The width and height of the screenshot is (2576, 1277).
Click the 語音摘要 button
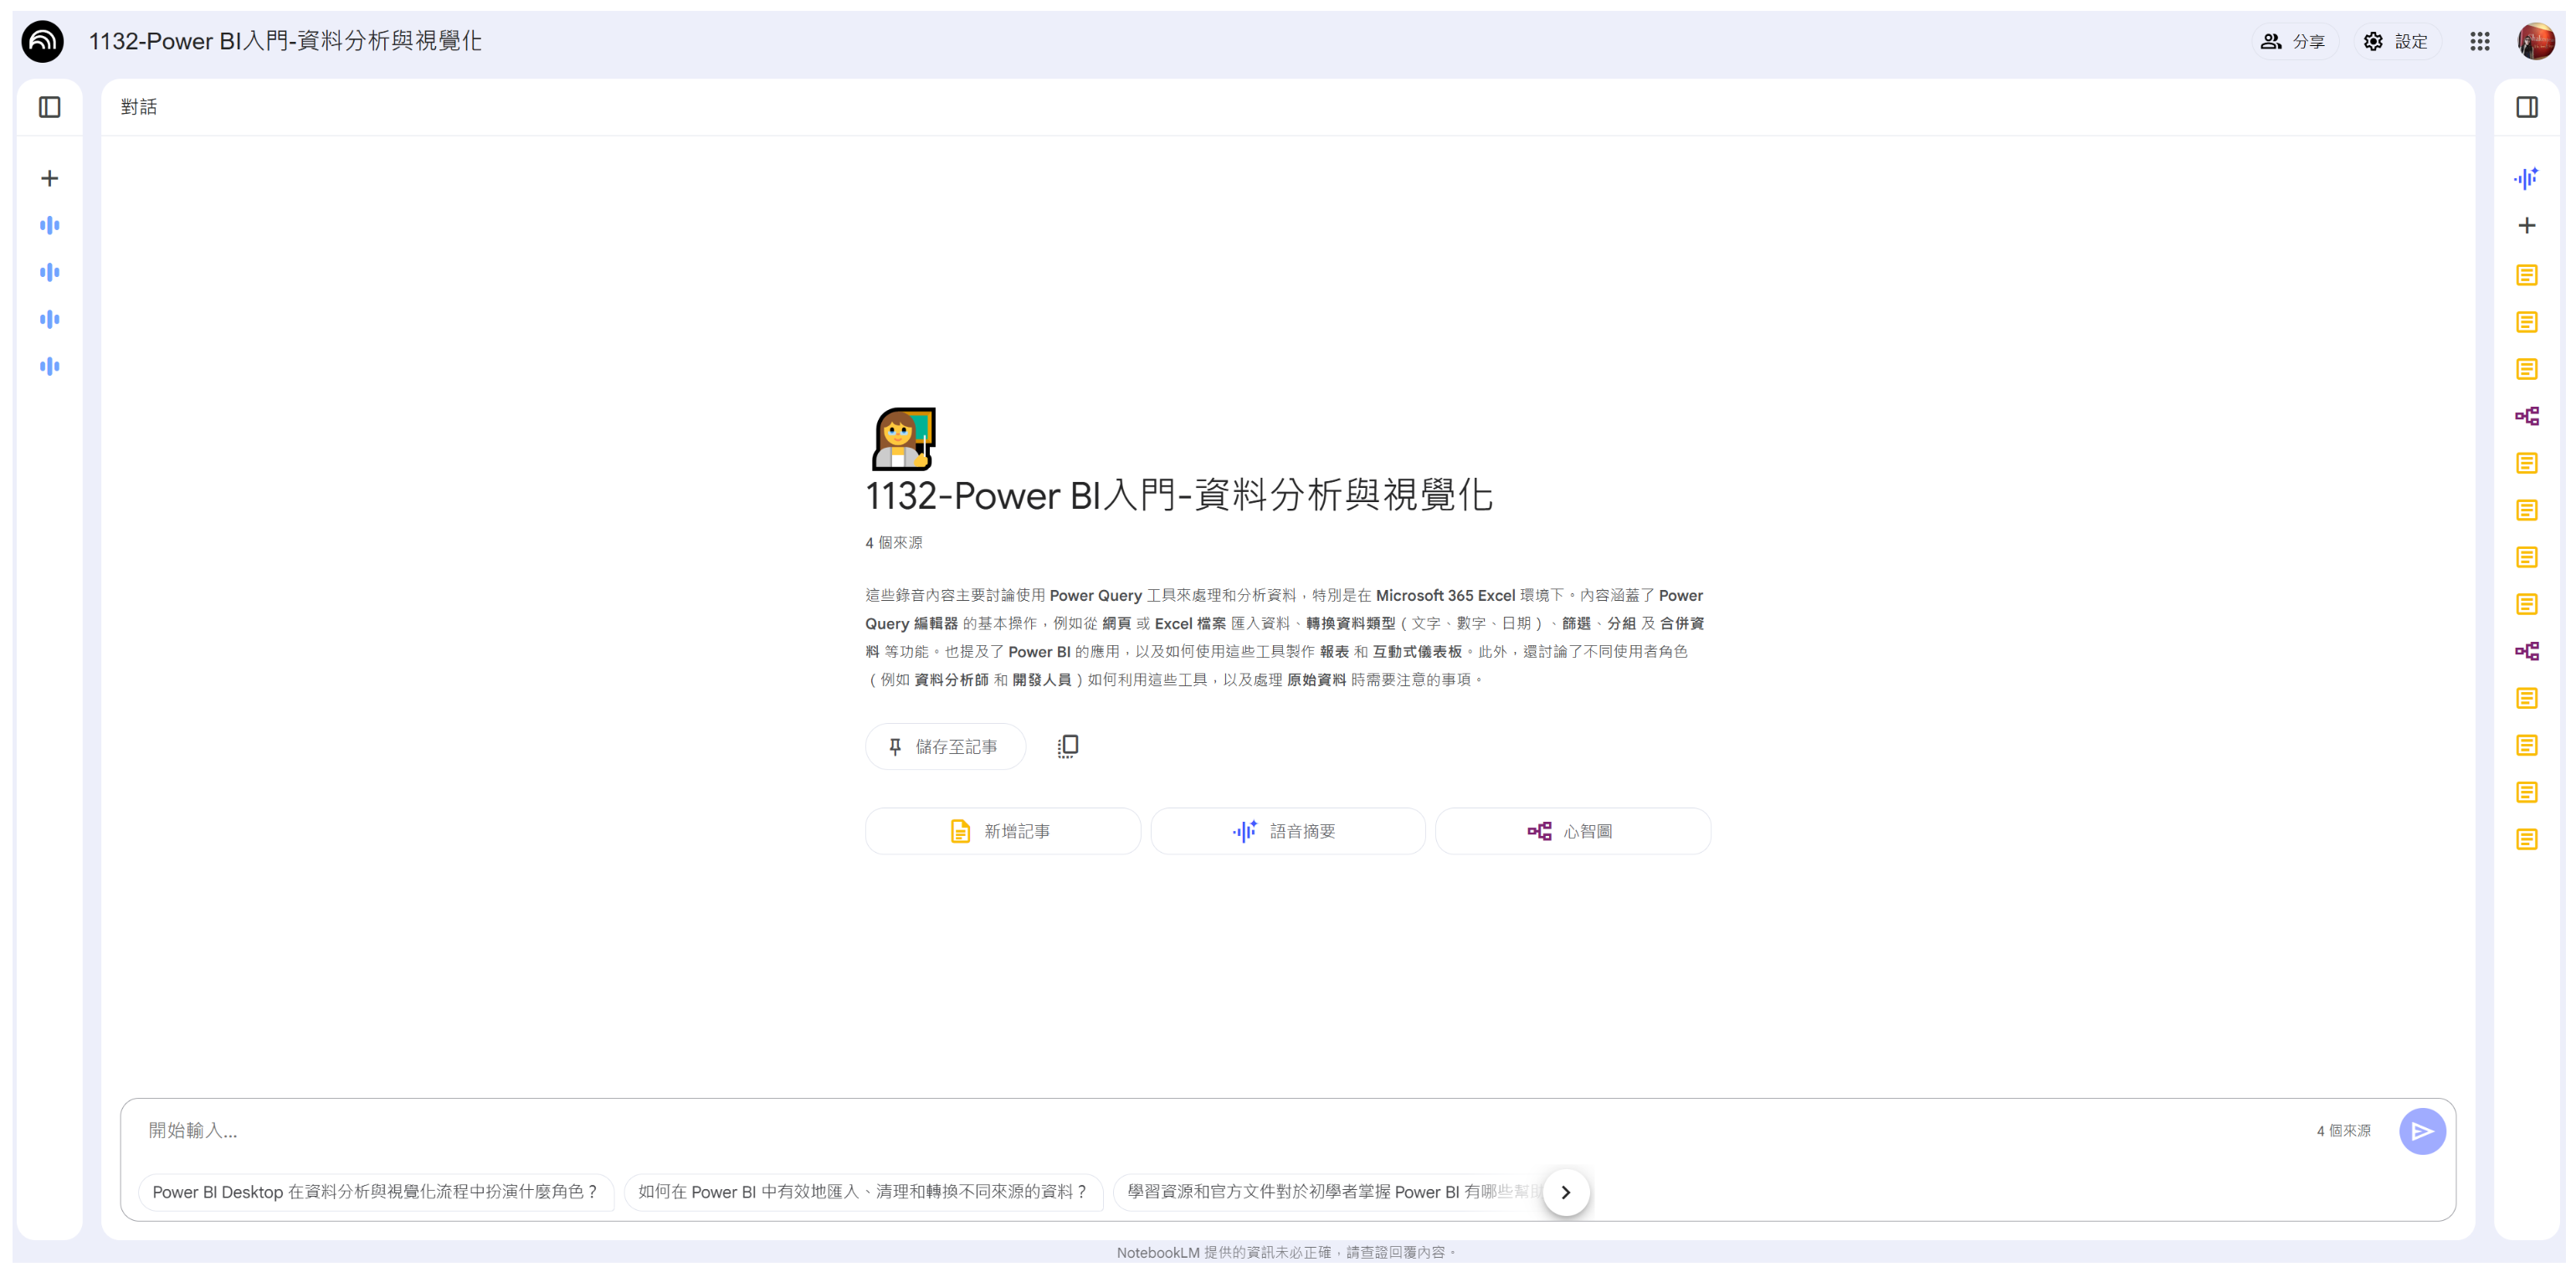coord(1288,831)
